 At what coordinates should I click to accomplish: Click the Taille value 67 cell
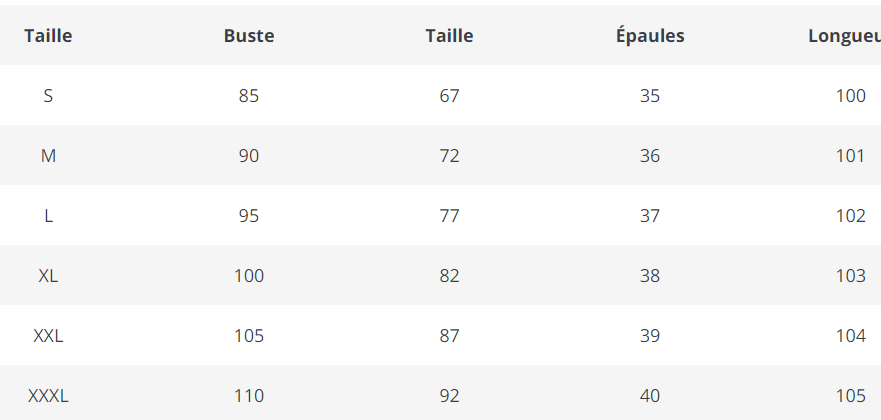[449, 96]
